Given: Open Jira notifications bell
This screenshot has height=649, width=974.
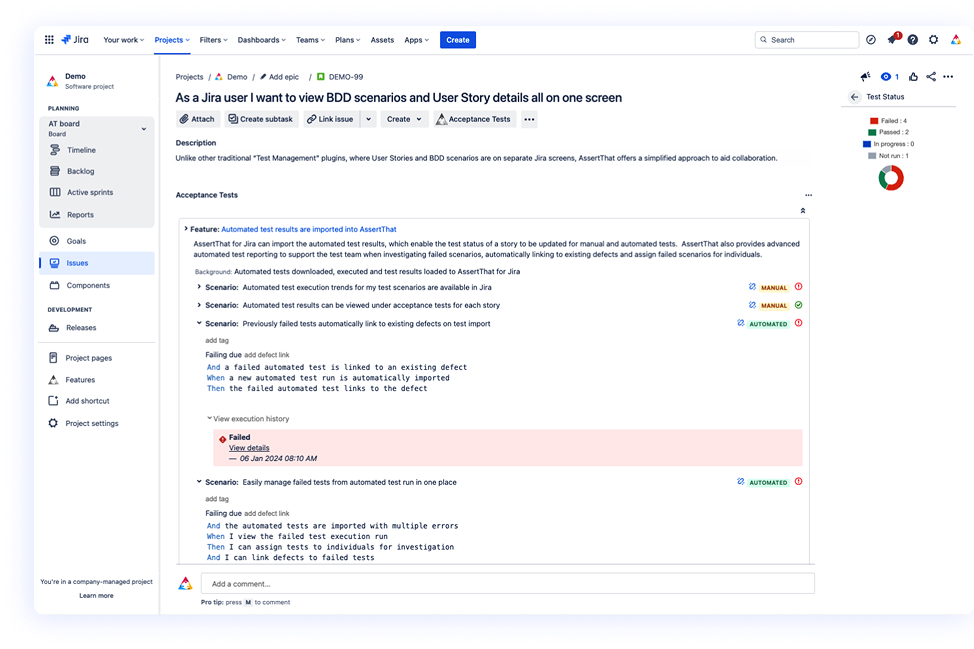Looking at the screenshot, I should tap(892, 39).
